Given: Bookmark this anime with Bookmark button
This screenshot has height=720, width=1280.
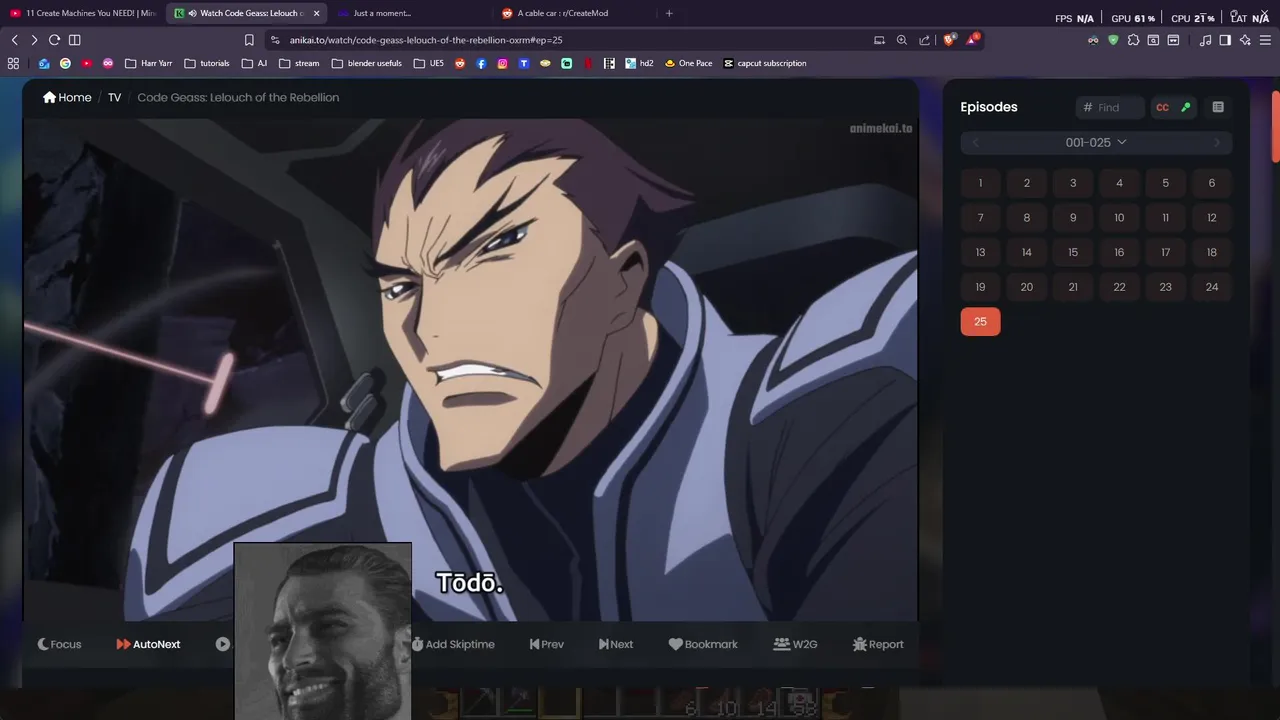Looking at the screenshot, I should (x=702, y=644).
